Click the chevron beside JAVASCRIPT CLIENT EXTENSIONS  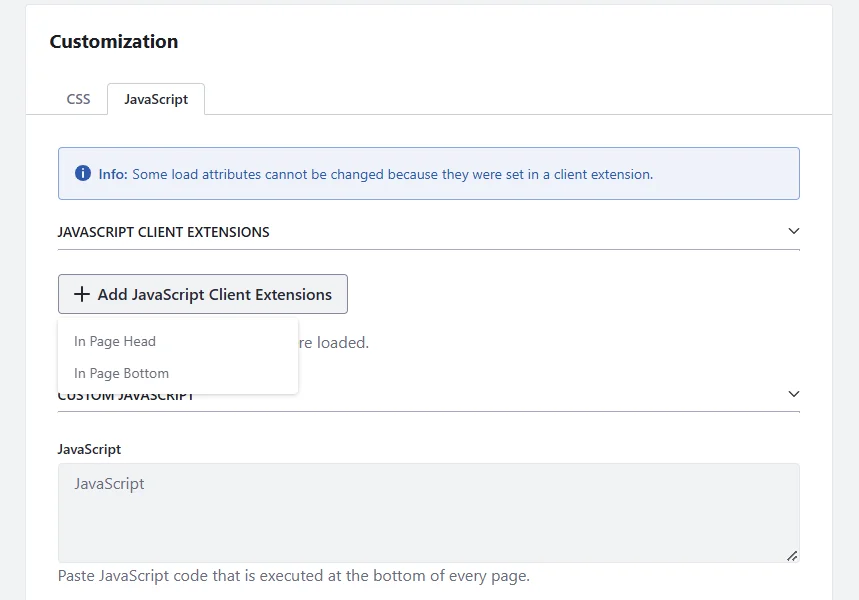pos(793,231)
